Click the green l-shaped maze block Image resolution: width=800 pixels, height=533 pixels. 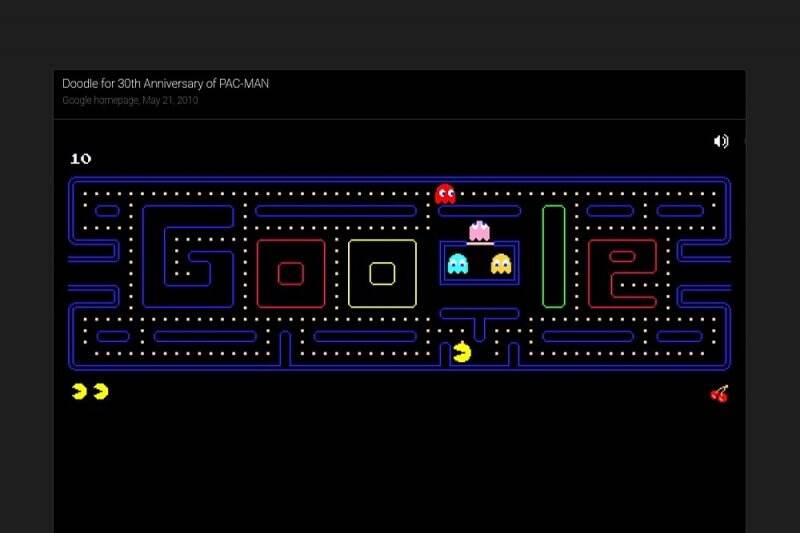coord(554,256)
